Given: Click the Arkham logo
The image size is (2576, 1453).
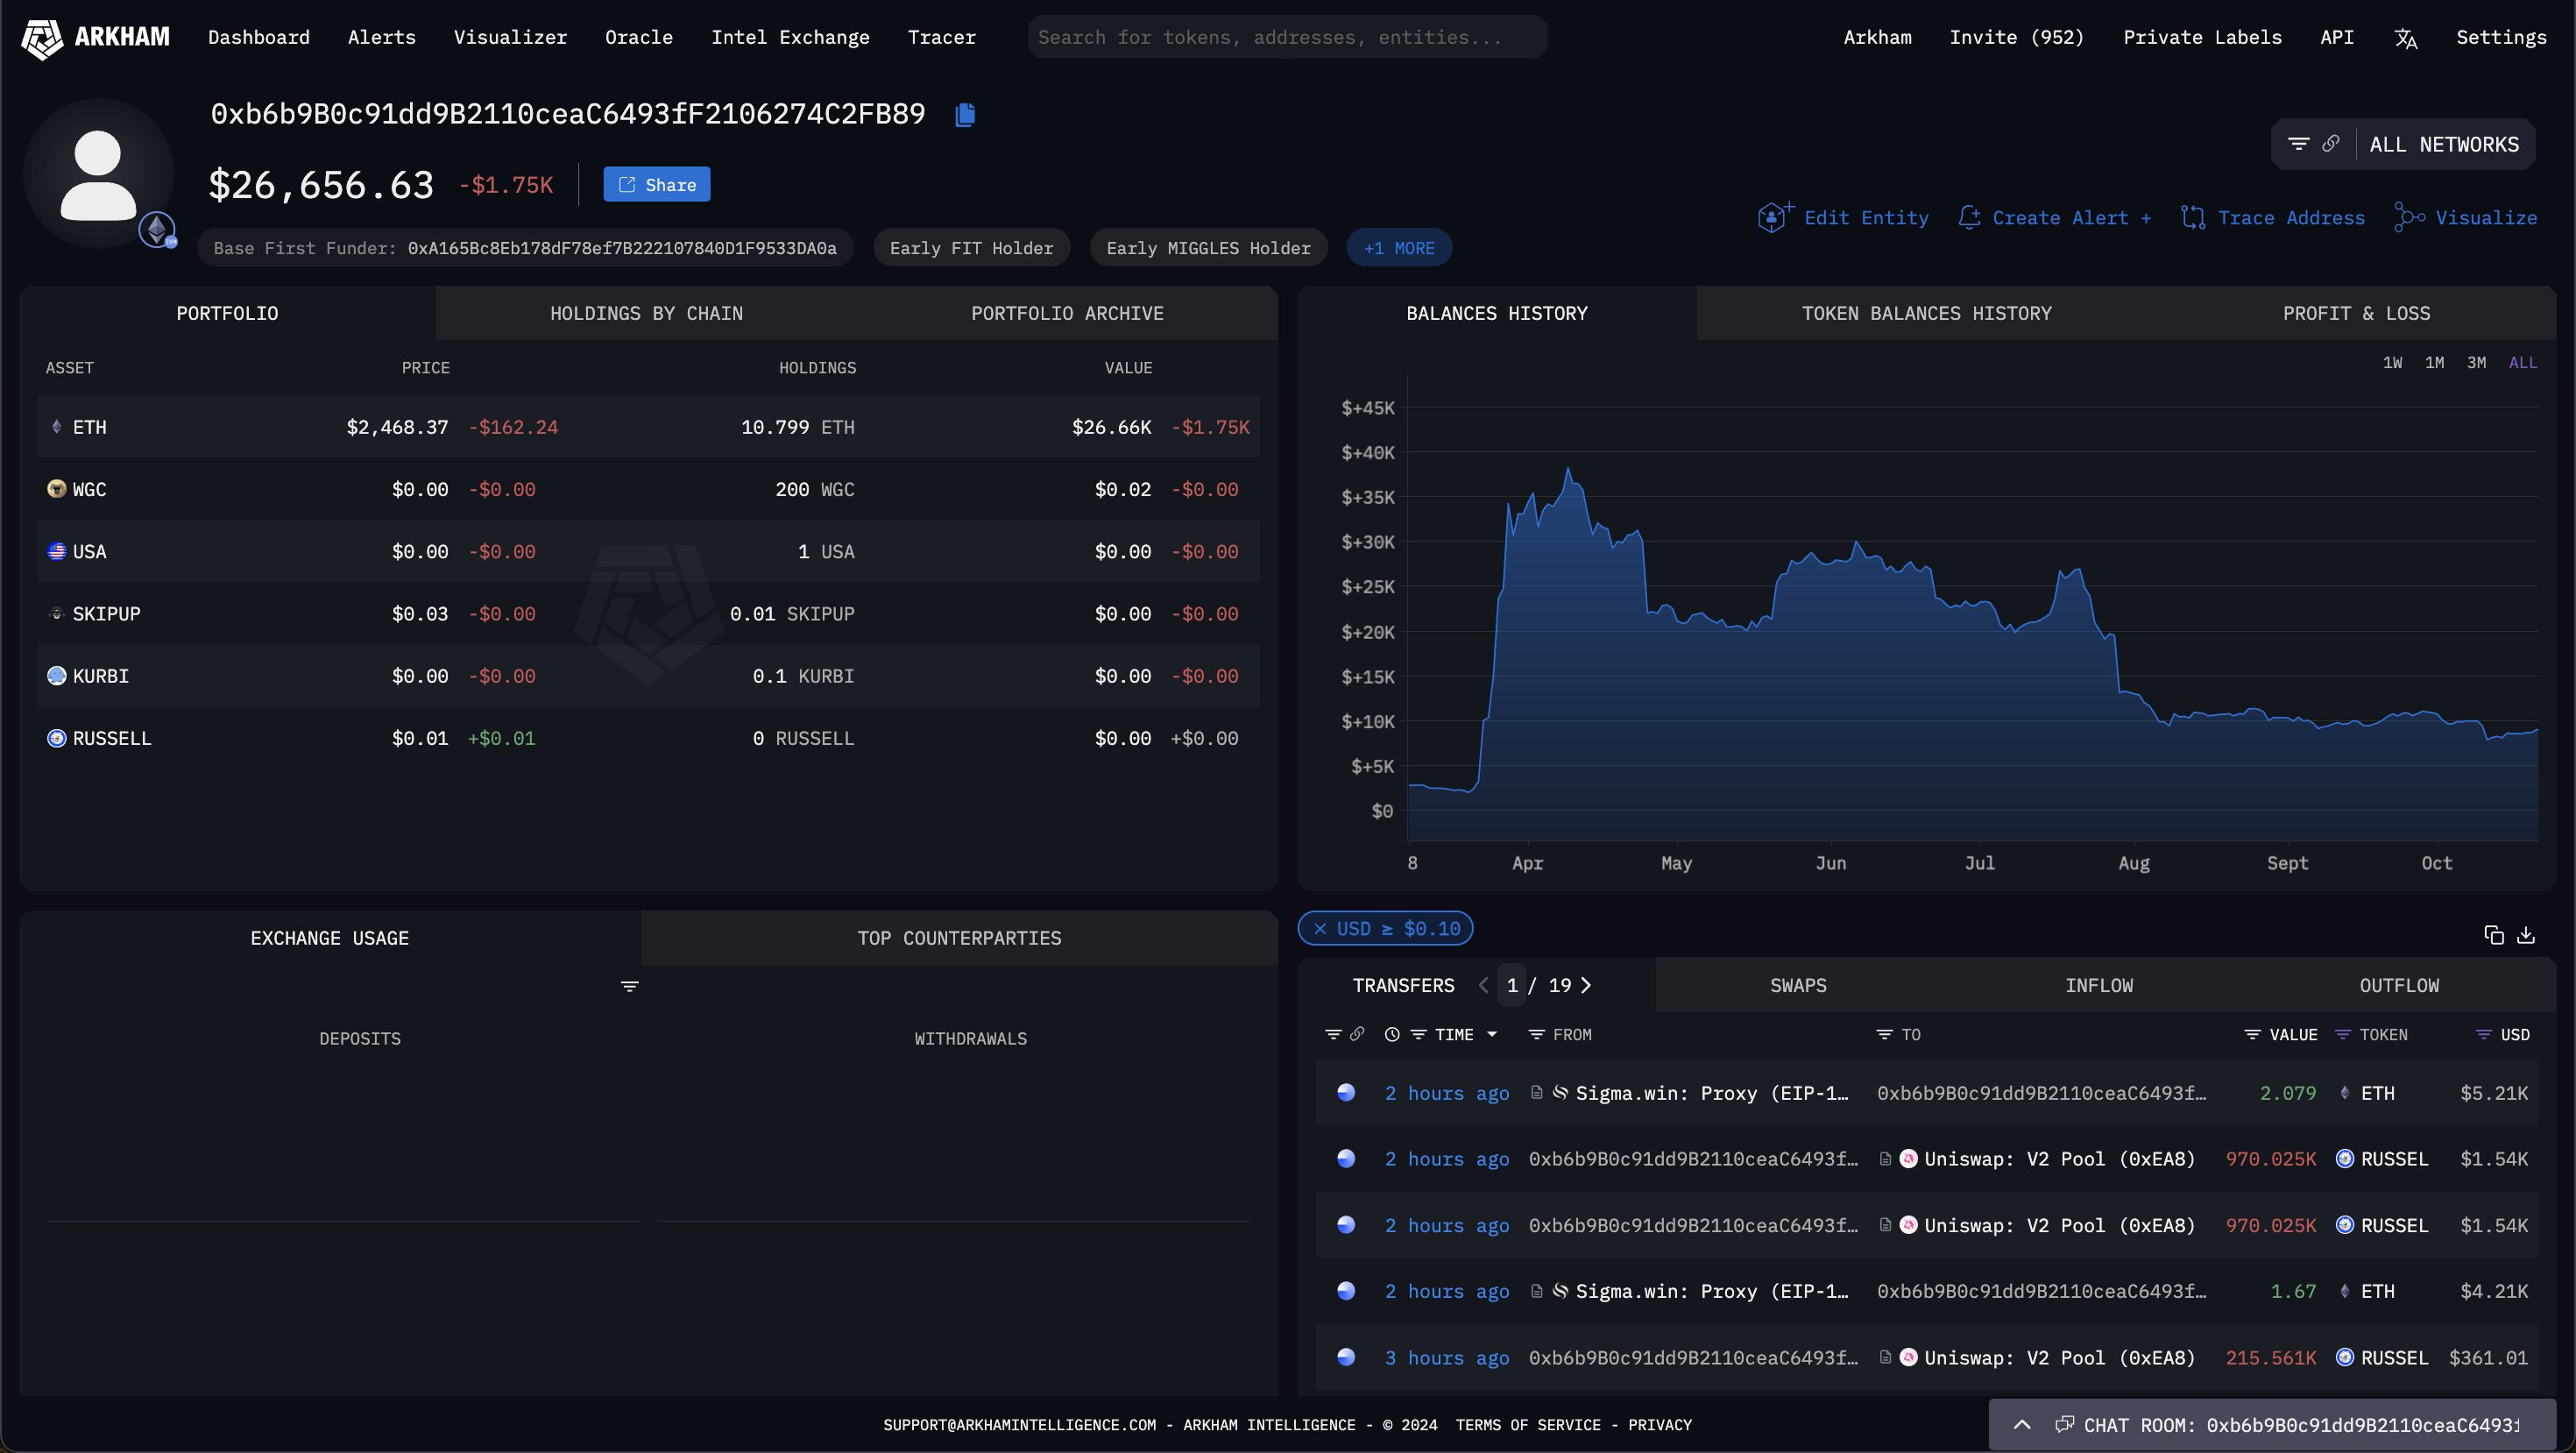Looking at the screenshot, I should coord(96,38).
